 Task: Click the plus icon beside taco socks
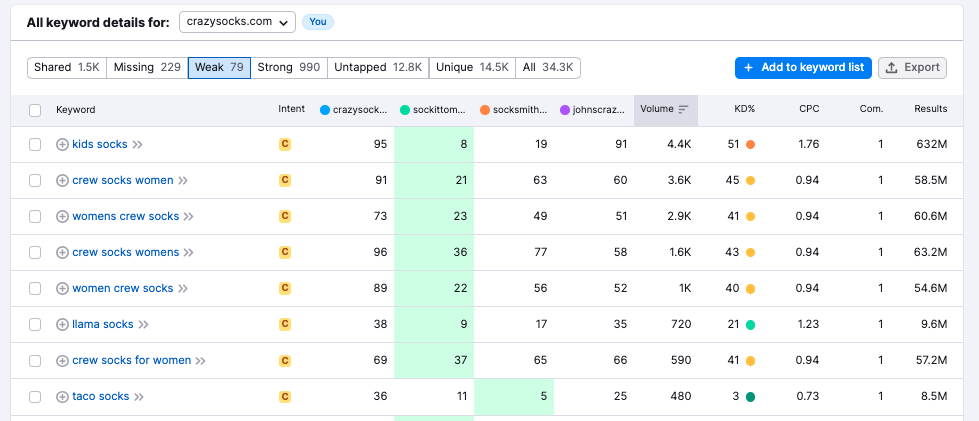pyautogui.click(x=62, y=397)
